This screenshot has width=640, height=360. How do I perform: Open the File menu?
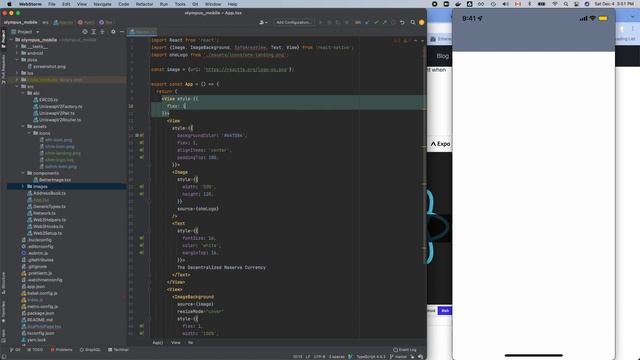click(x=52, y=4)
